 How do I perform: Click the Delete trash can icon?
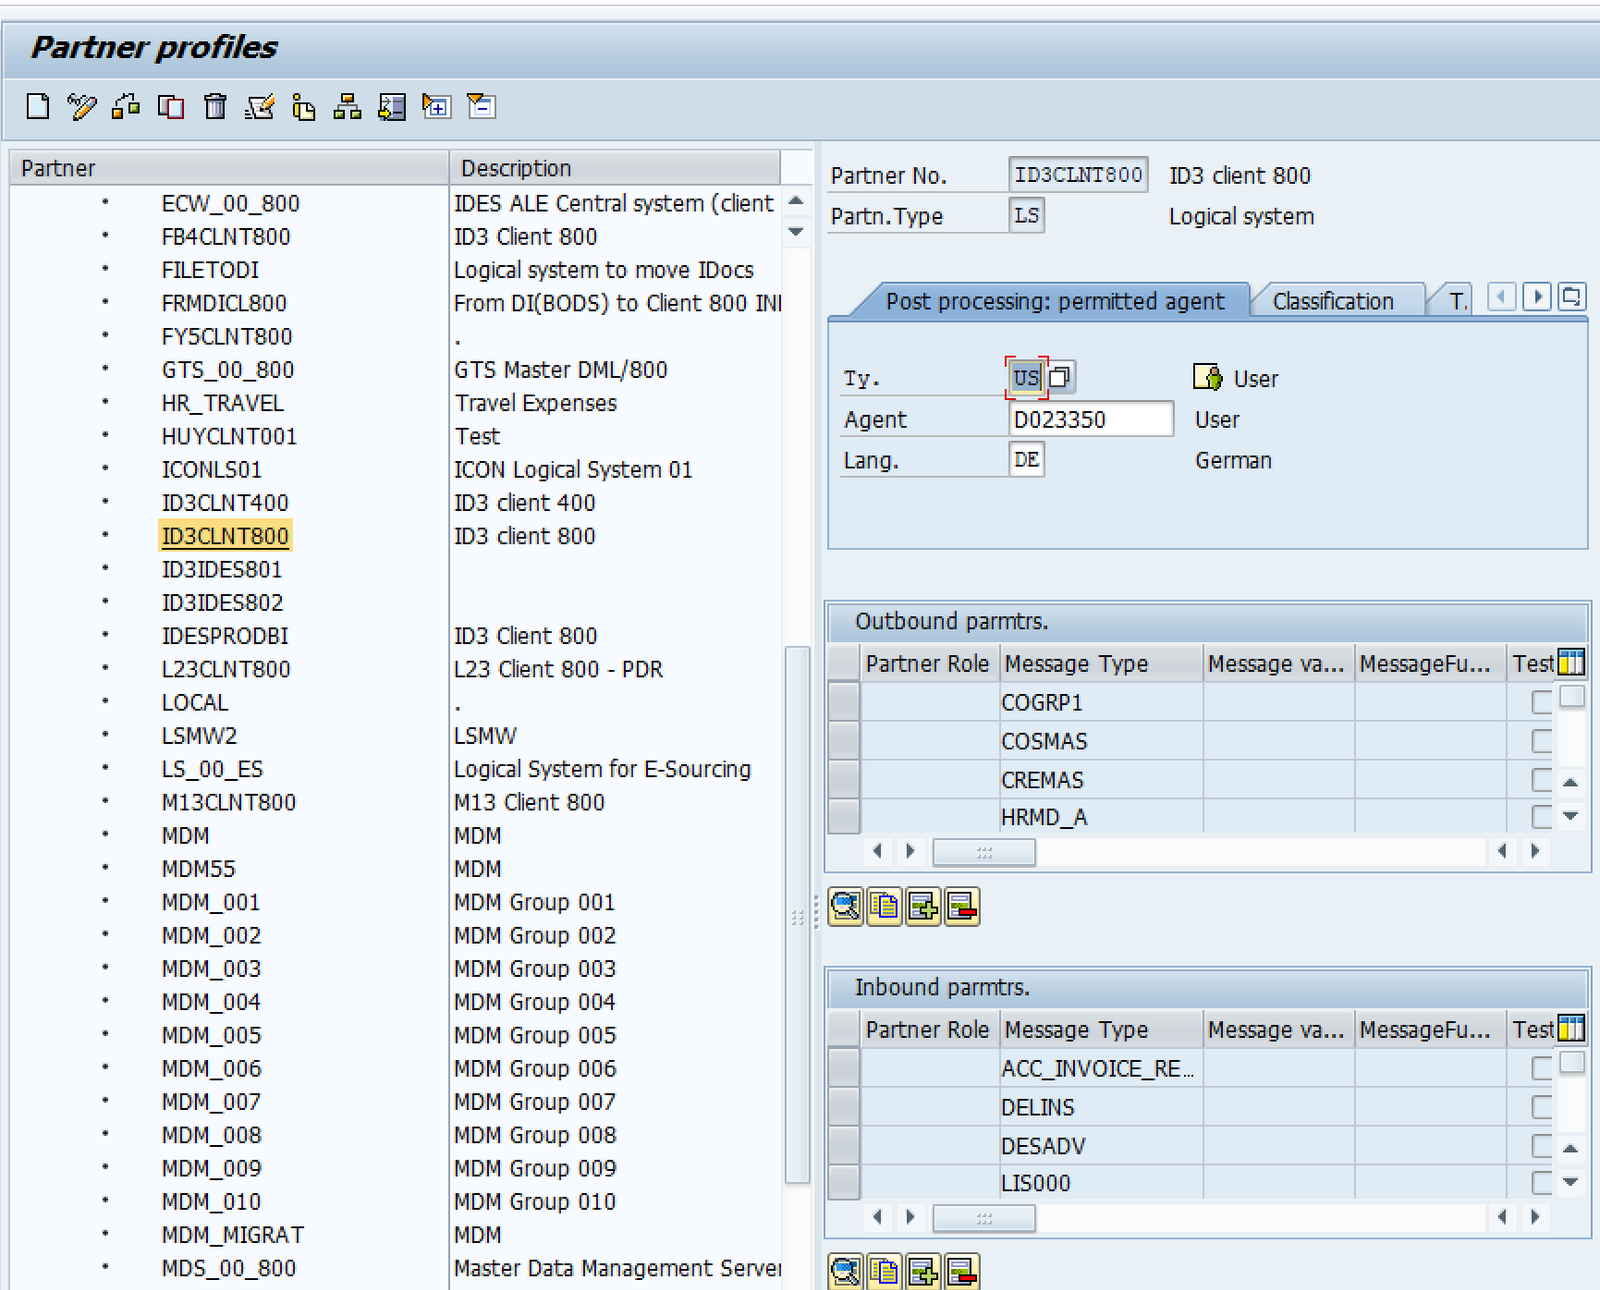tap(215, 106)
